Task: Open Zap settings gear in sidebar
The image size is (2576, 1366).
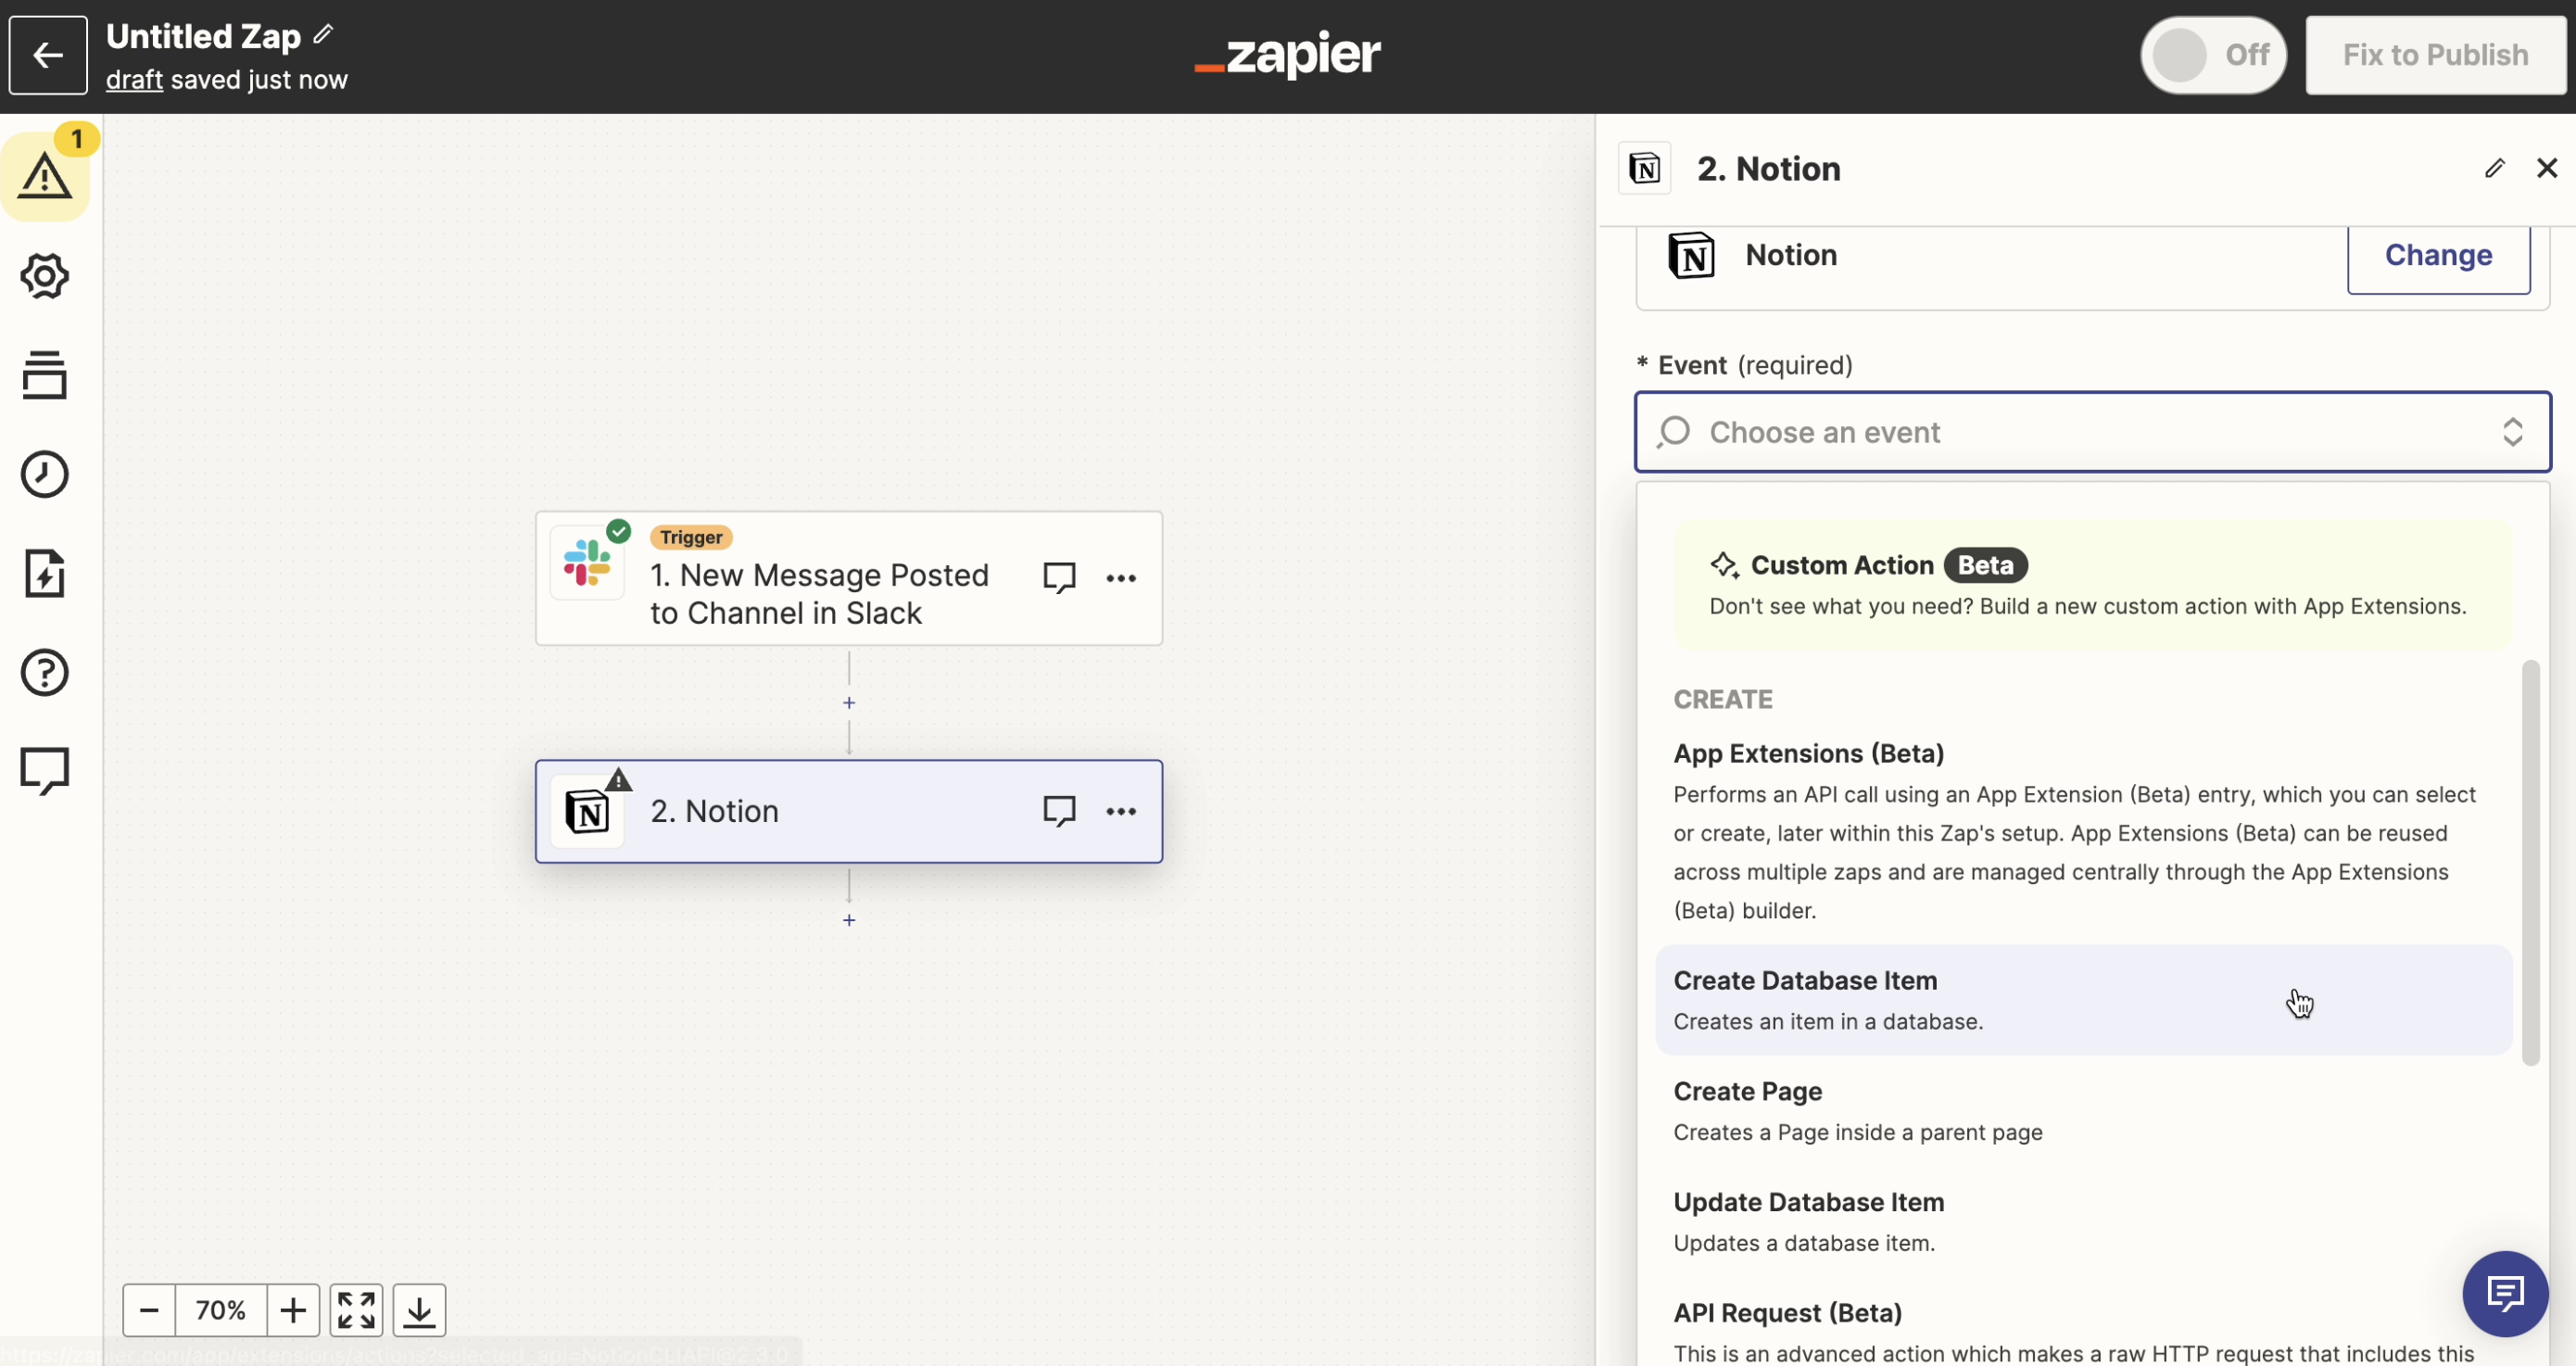Action: (45, 276)
